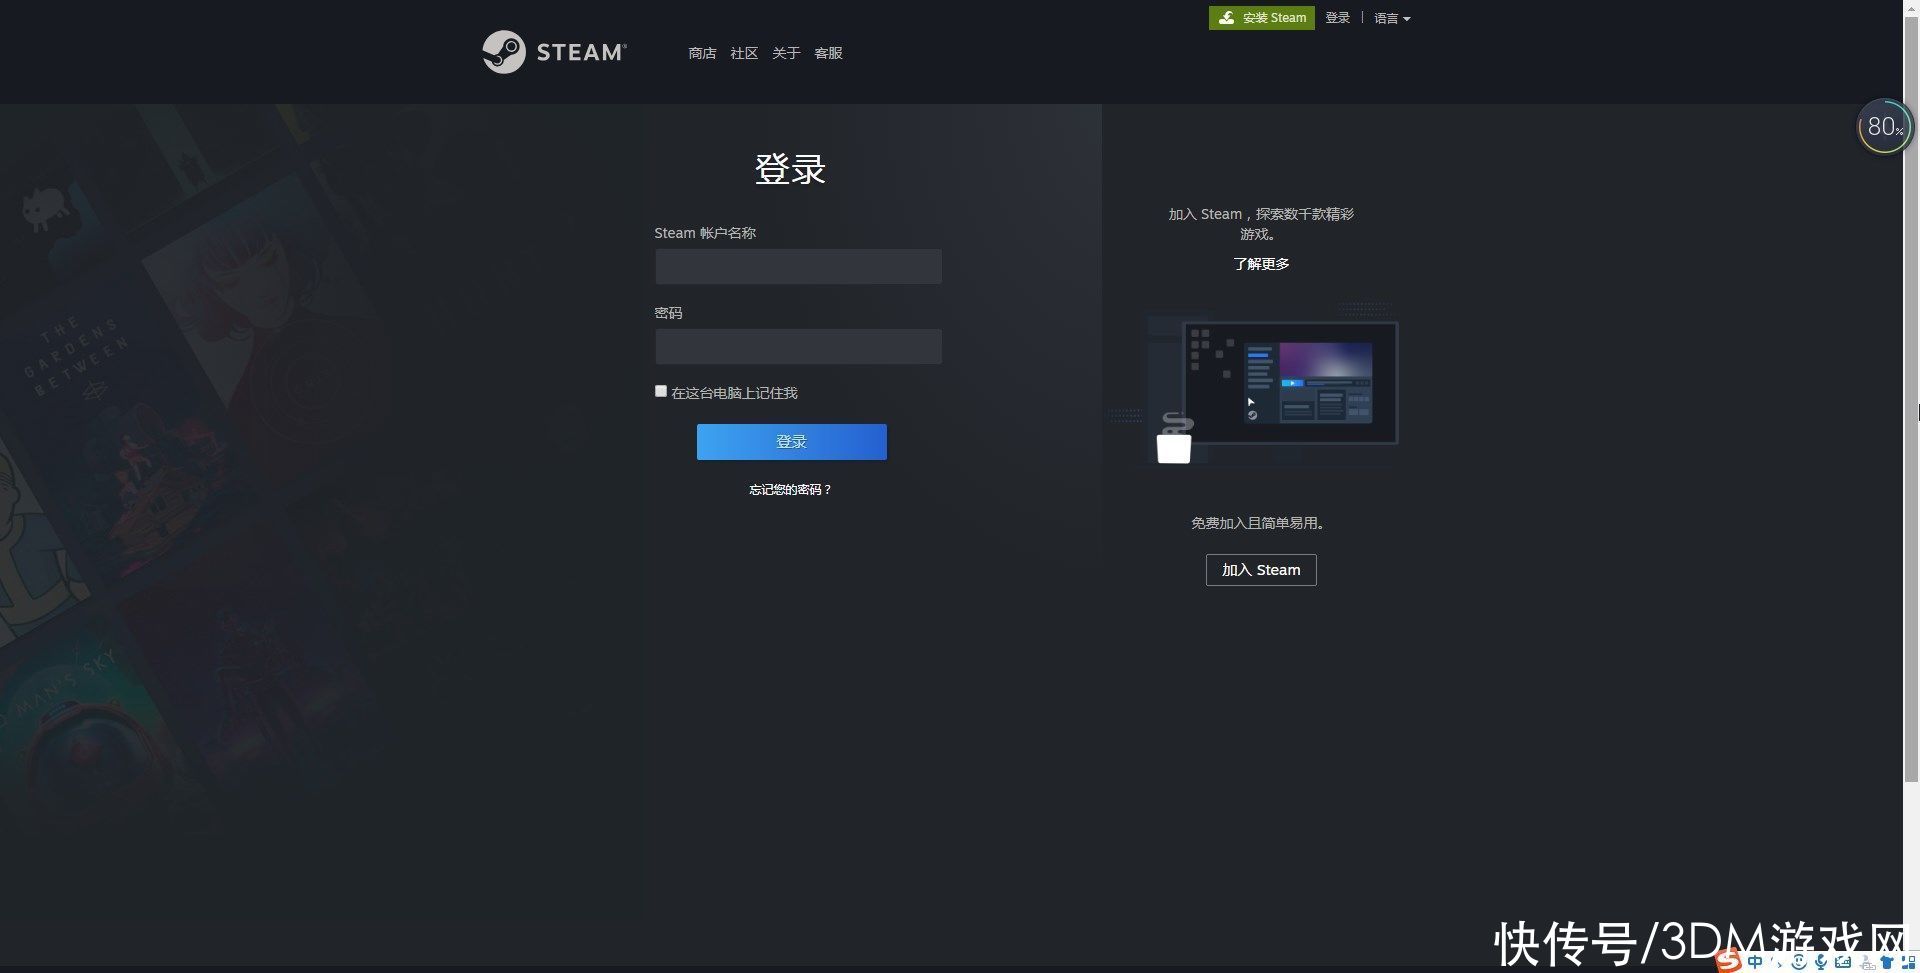Open the 语言 language dropdown
The width and height of the screenshot is (1920, 973).
[x=1392, y=18]
